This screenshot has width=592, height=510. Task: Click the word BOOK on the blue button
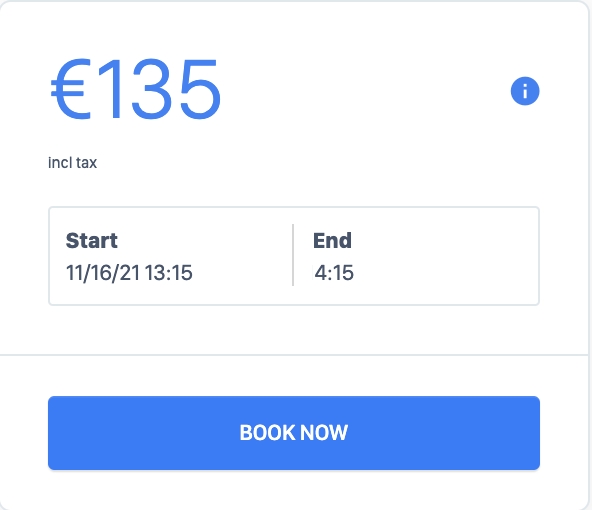pyautogui.click(x=267, y=433)
